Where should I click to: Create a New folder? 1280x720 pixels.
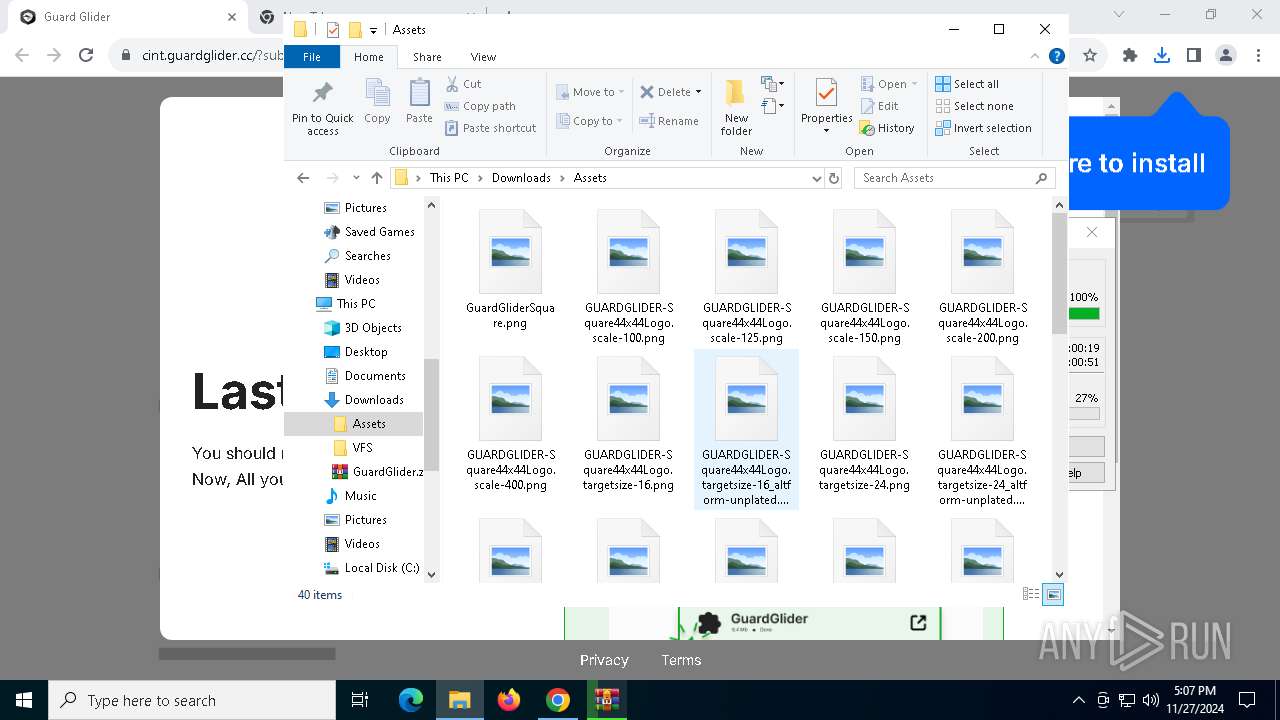(736, 107)
